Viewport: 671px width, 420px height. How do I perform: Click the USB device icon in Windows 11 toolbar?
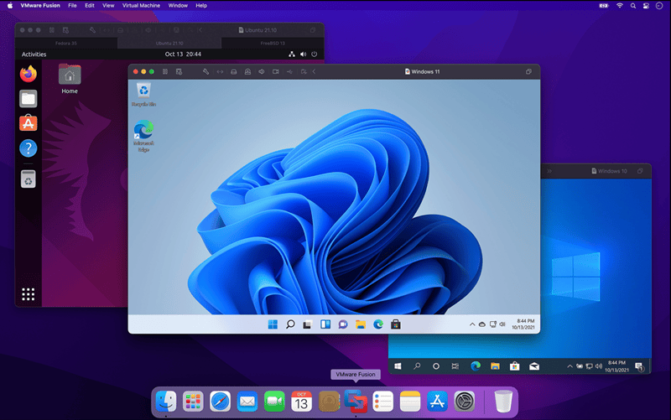[x=290, y=71]
